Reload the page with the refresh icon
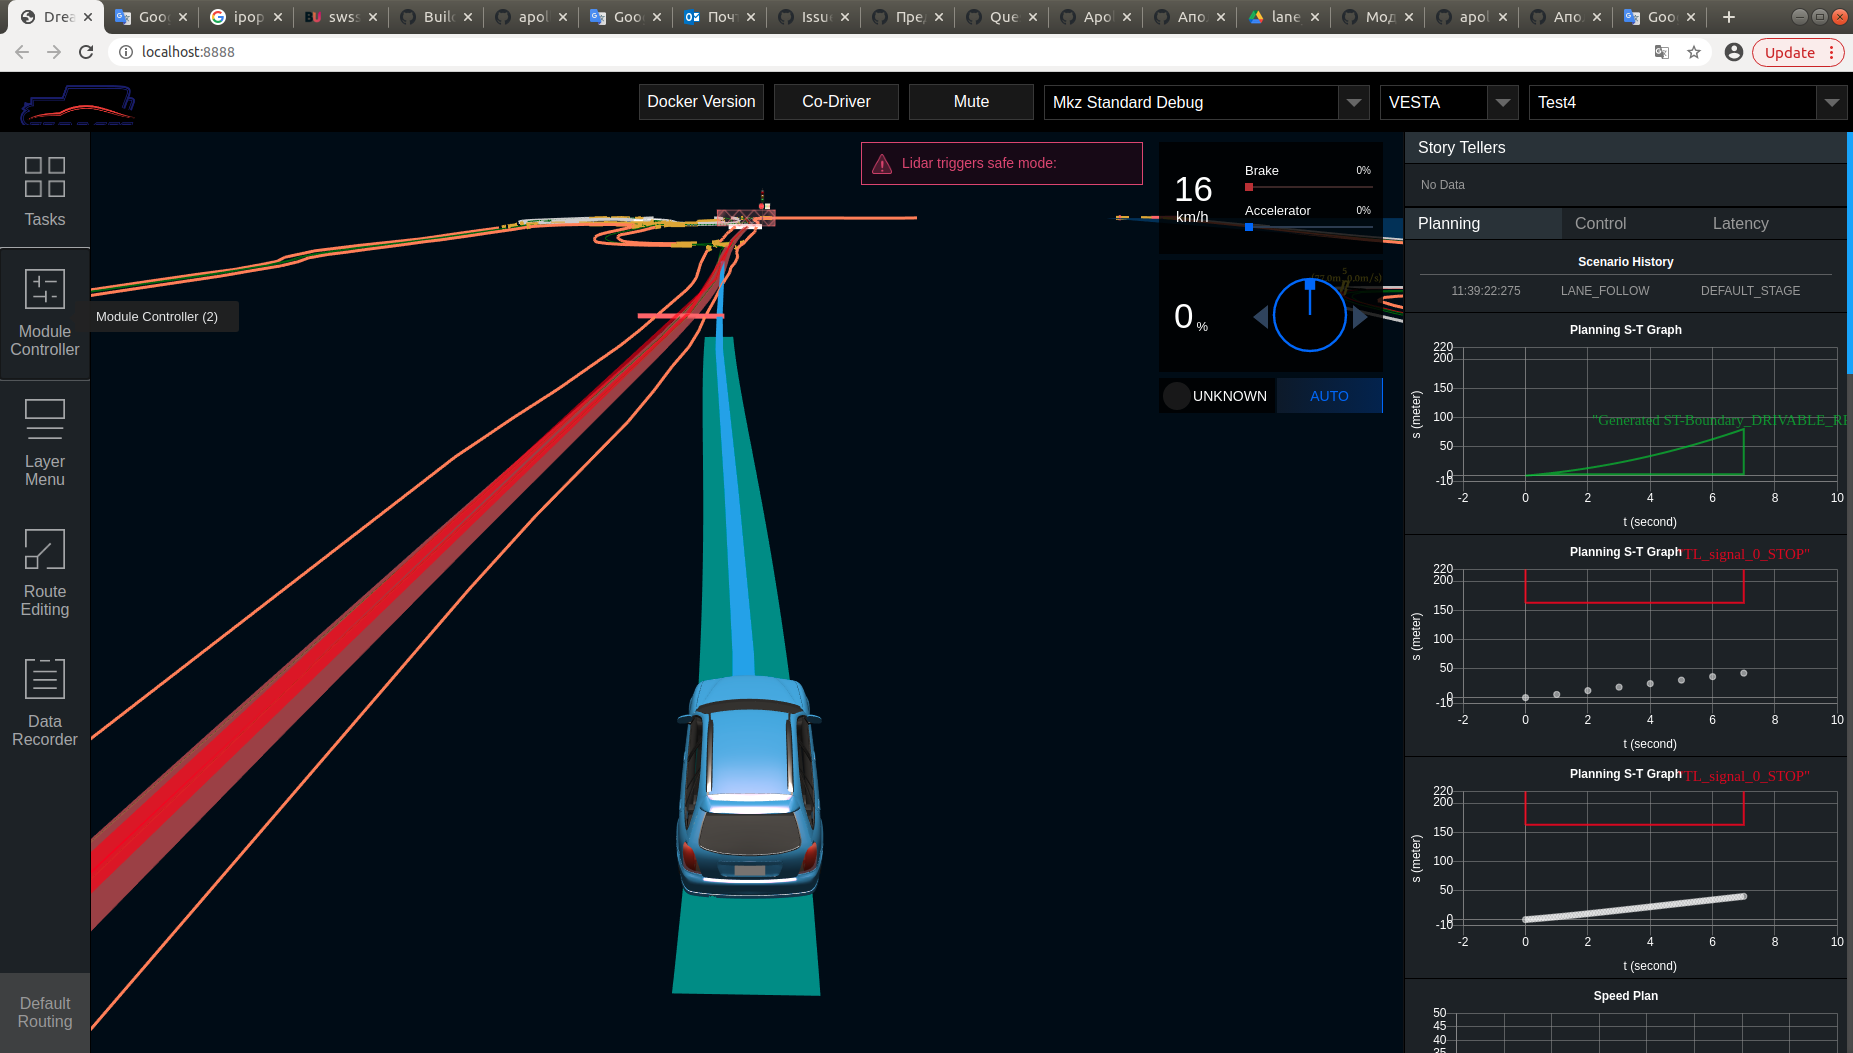 pos(86,52)
